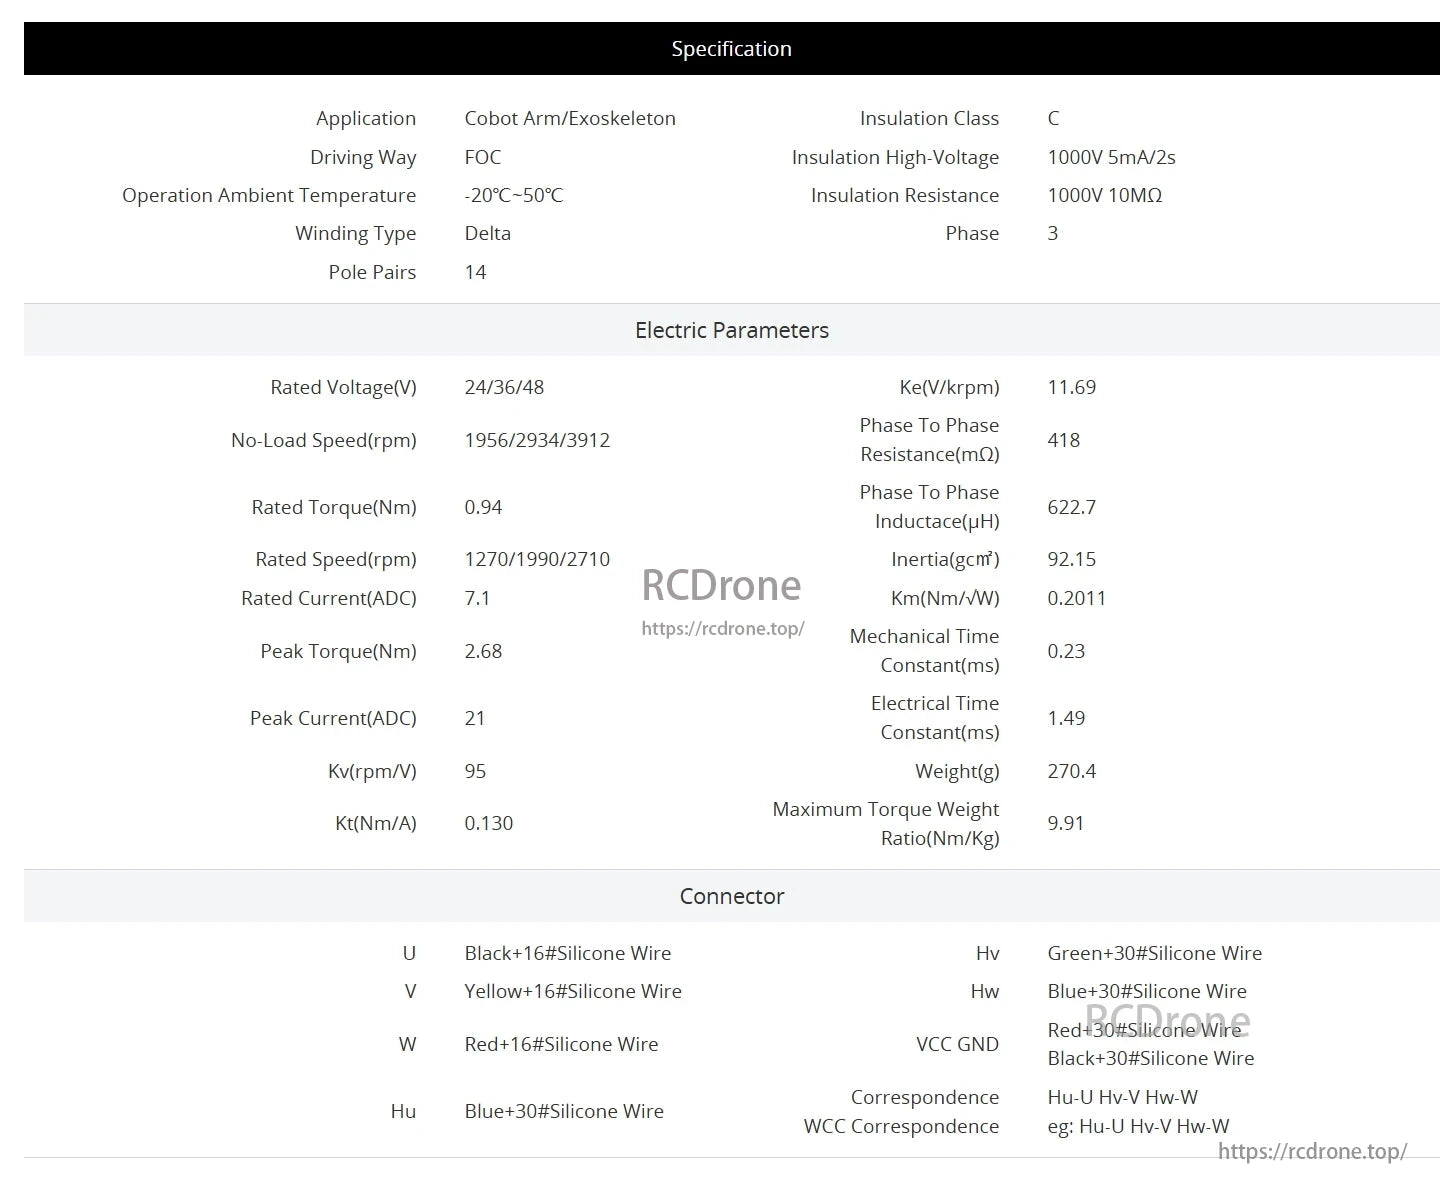Viewport: 1444px width, 1198px height.
Task: Click the Insulation High-Voltage value 1000V 5mA/2s
Action: click(1111, 157)
